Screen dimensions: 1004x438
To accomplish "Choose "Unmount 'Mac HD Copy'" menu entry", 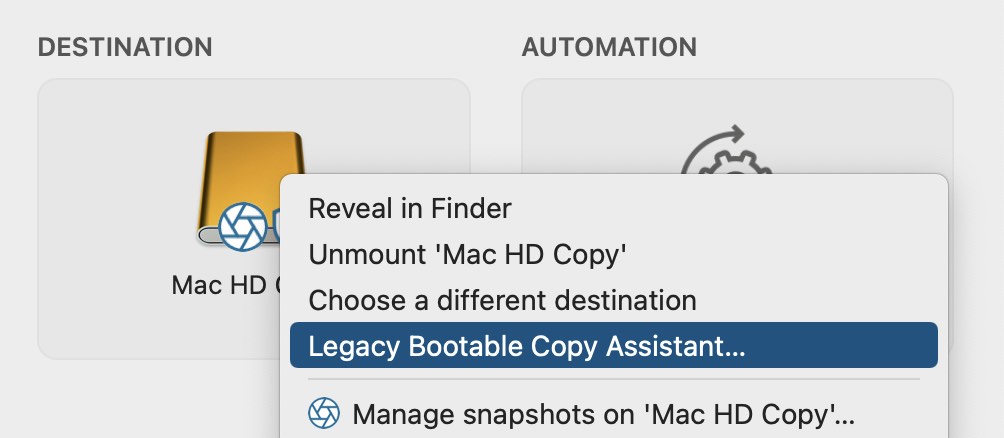I will click(467, 254).
